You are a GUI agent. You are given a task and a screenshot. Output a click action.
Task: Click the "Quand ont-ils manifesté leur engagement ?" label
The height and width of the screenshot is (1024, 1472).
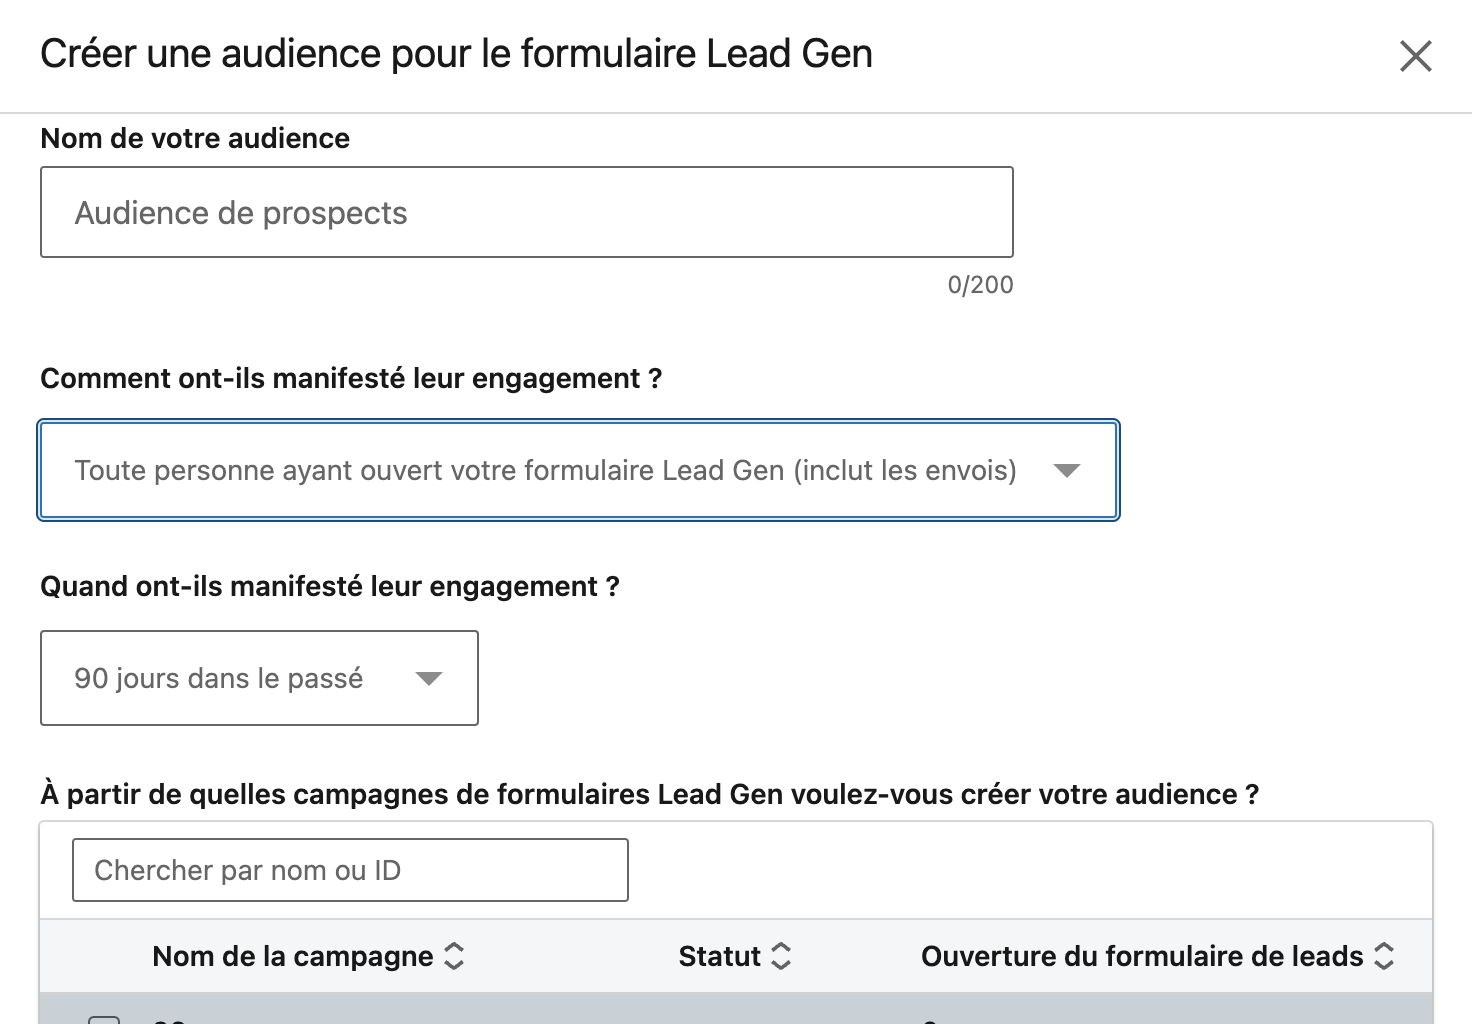(x=330, y=586)
